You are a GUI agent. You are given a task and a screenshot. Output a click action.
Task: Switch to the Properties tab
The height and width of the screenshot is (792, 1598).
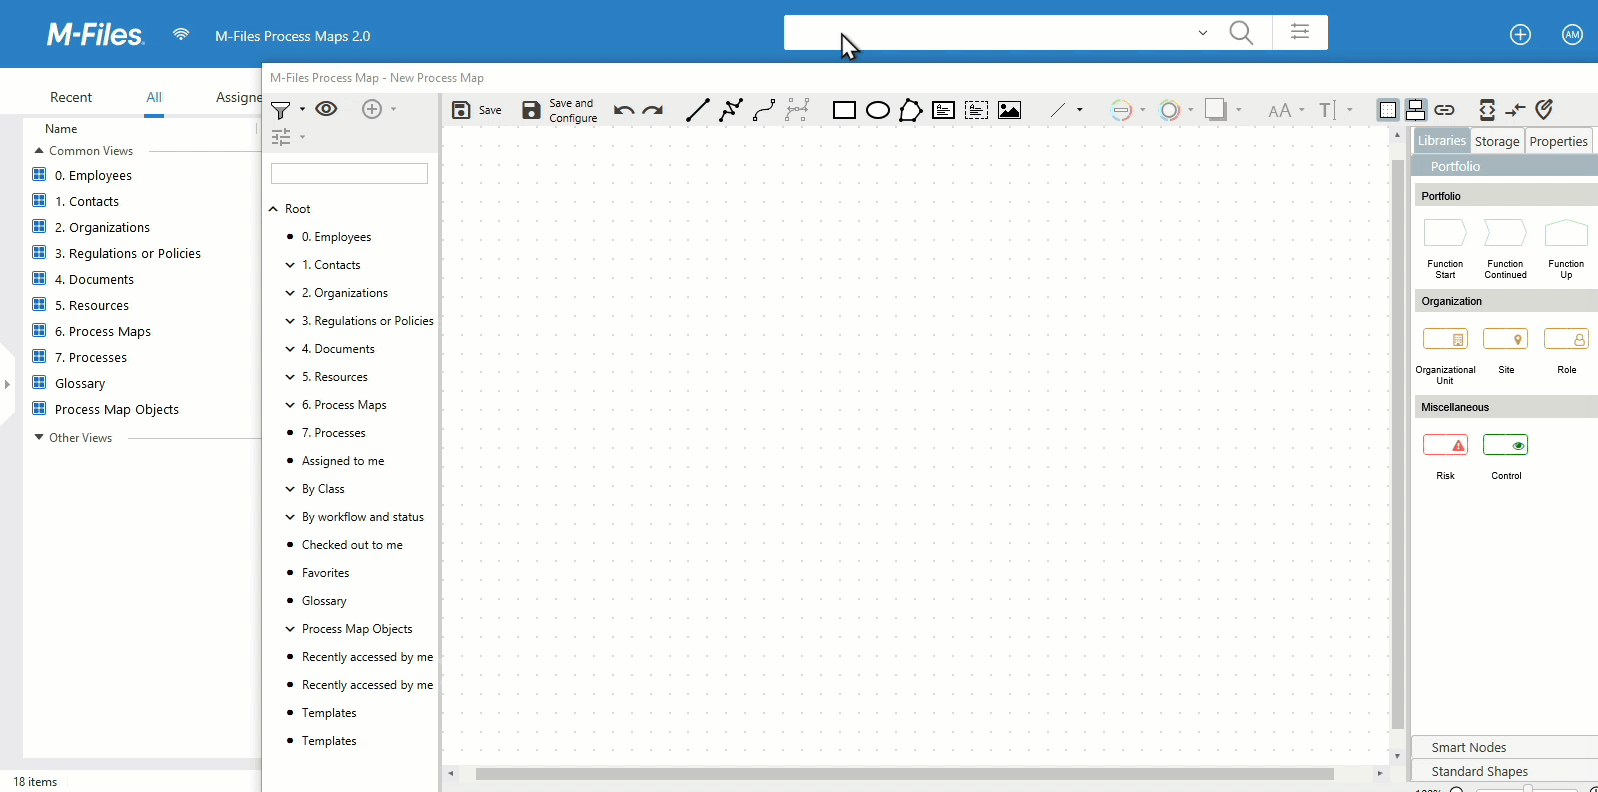coord(1558,141)
